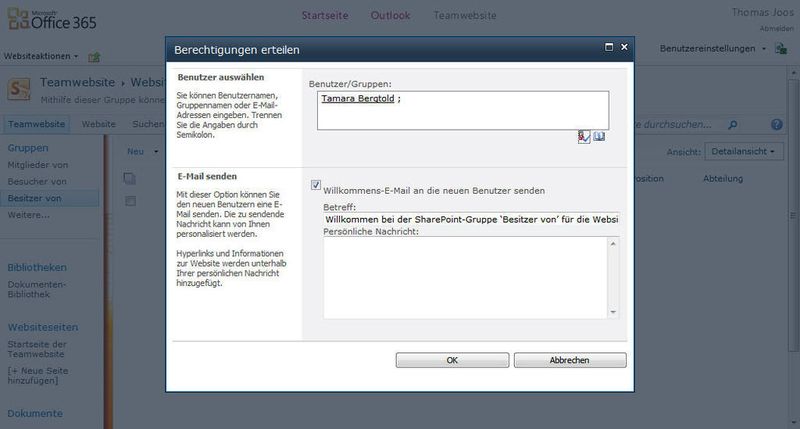This screenshot has height=429, width=800.
Task: Toggle the select-all icon in list header
Action: tap(130, 179)
